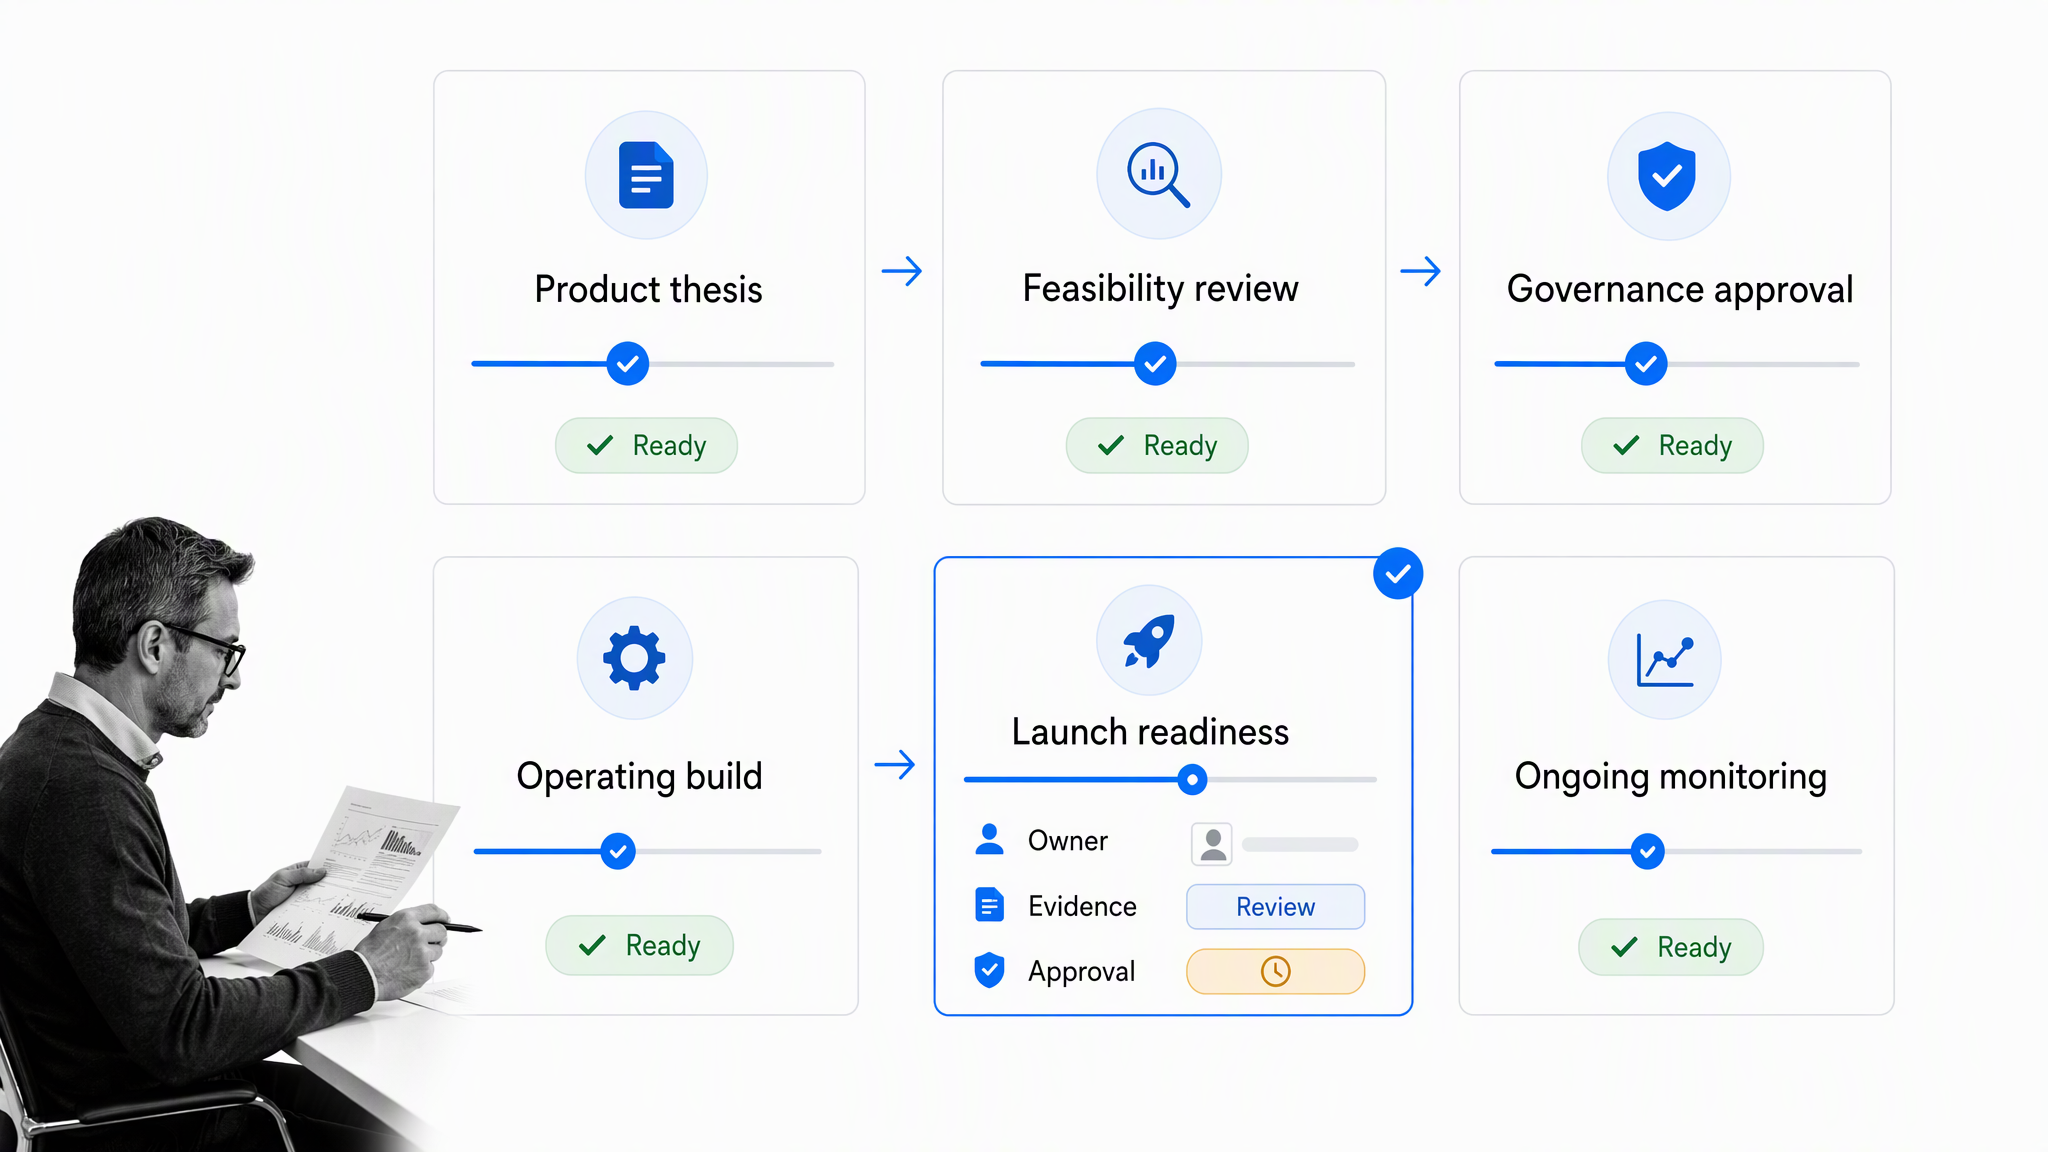Click the Feasibility review progress slider handle
Image resolution: width=2048 pixels, height=1152 pixels.
pos(1155,364)
